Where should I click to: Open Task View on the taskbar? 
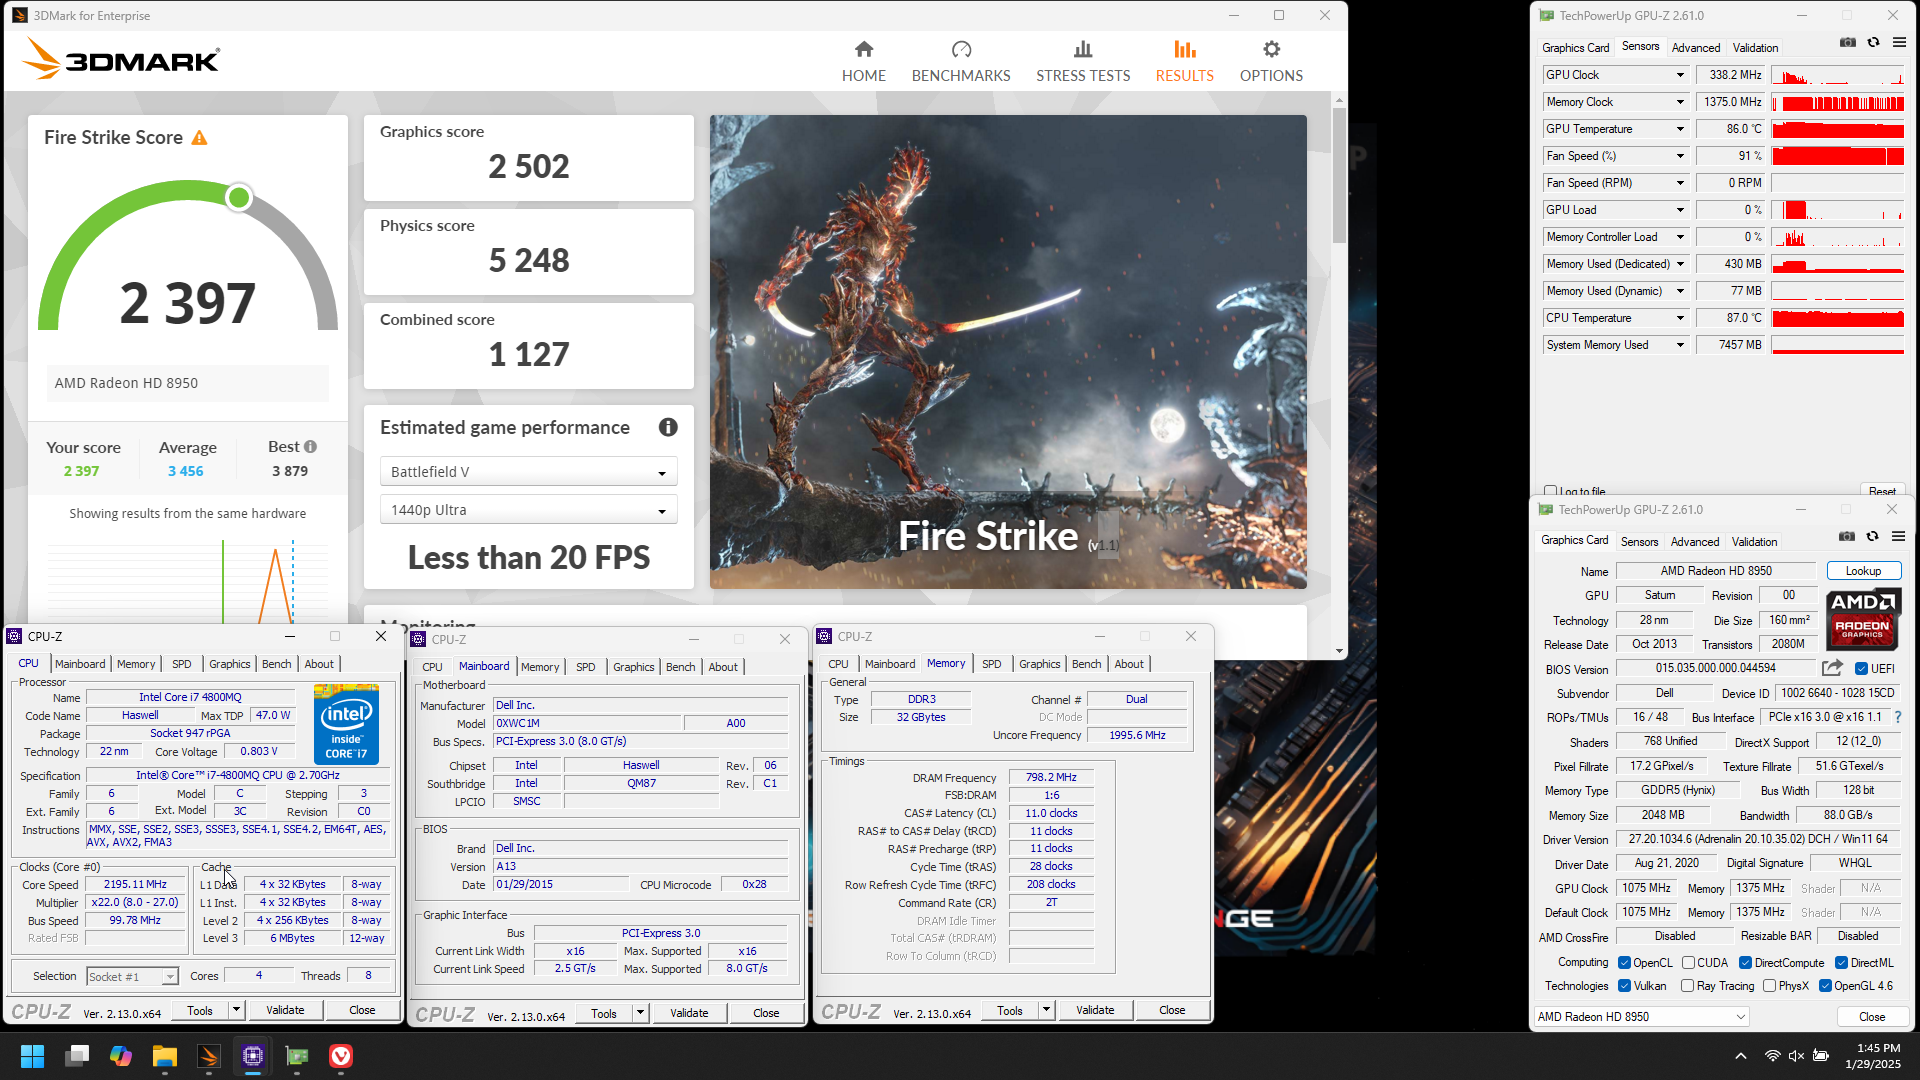click(77, 1056)
